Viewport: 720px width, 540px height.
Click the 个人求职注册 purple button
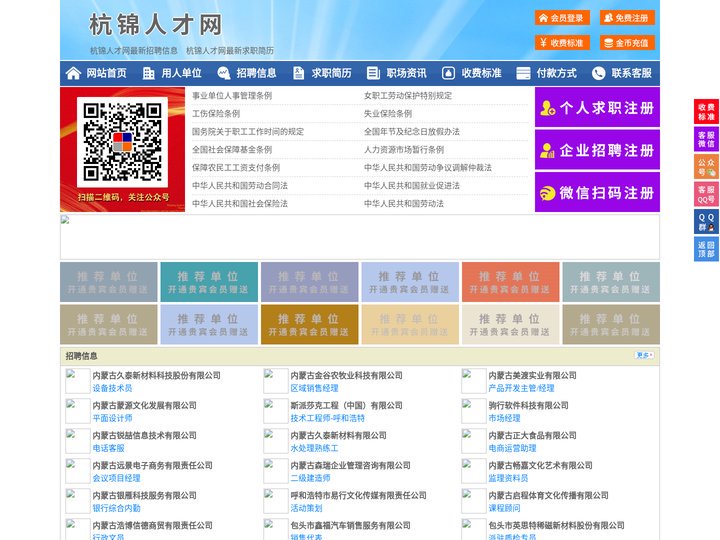pos(597,107)
